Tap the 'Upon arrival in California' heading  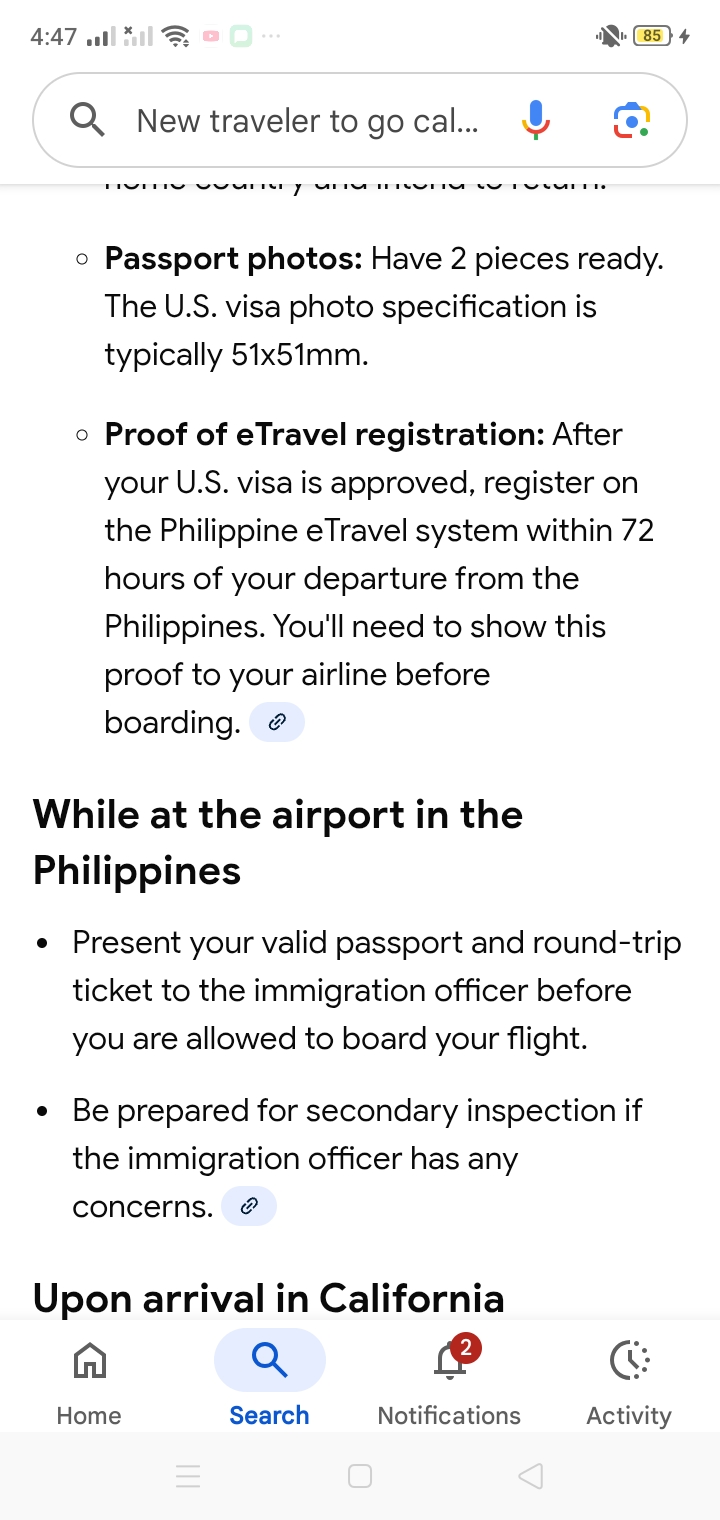pos(268,1298)
